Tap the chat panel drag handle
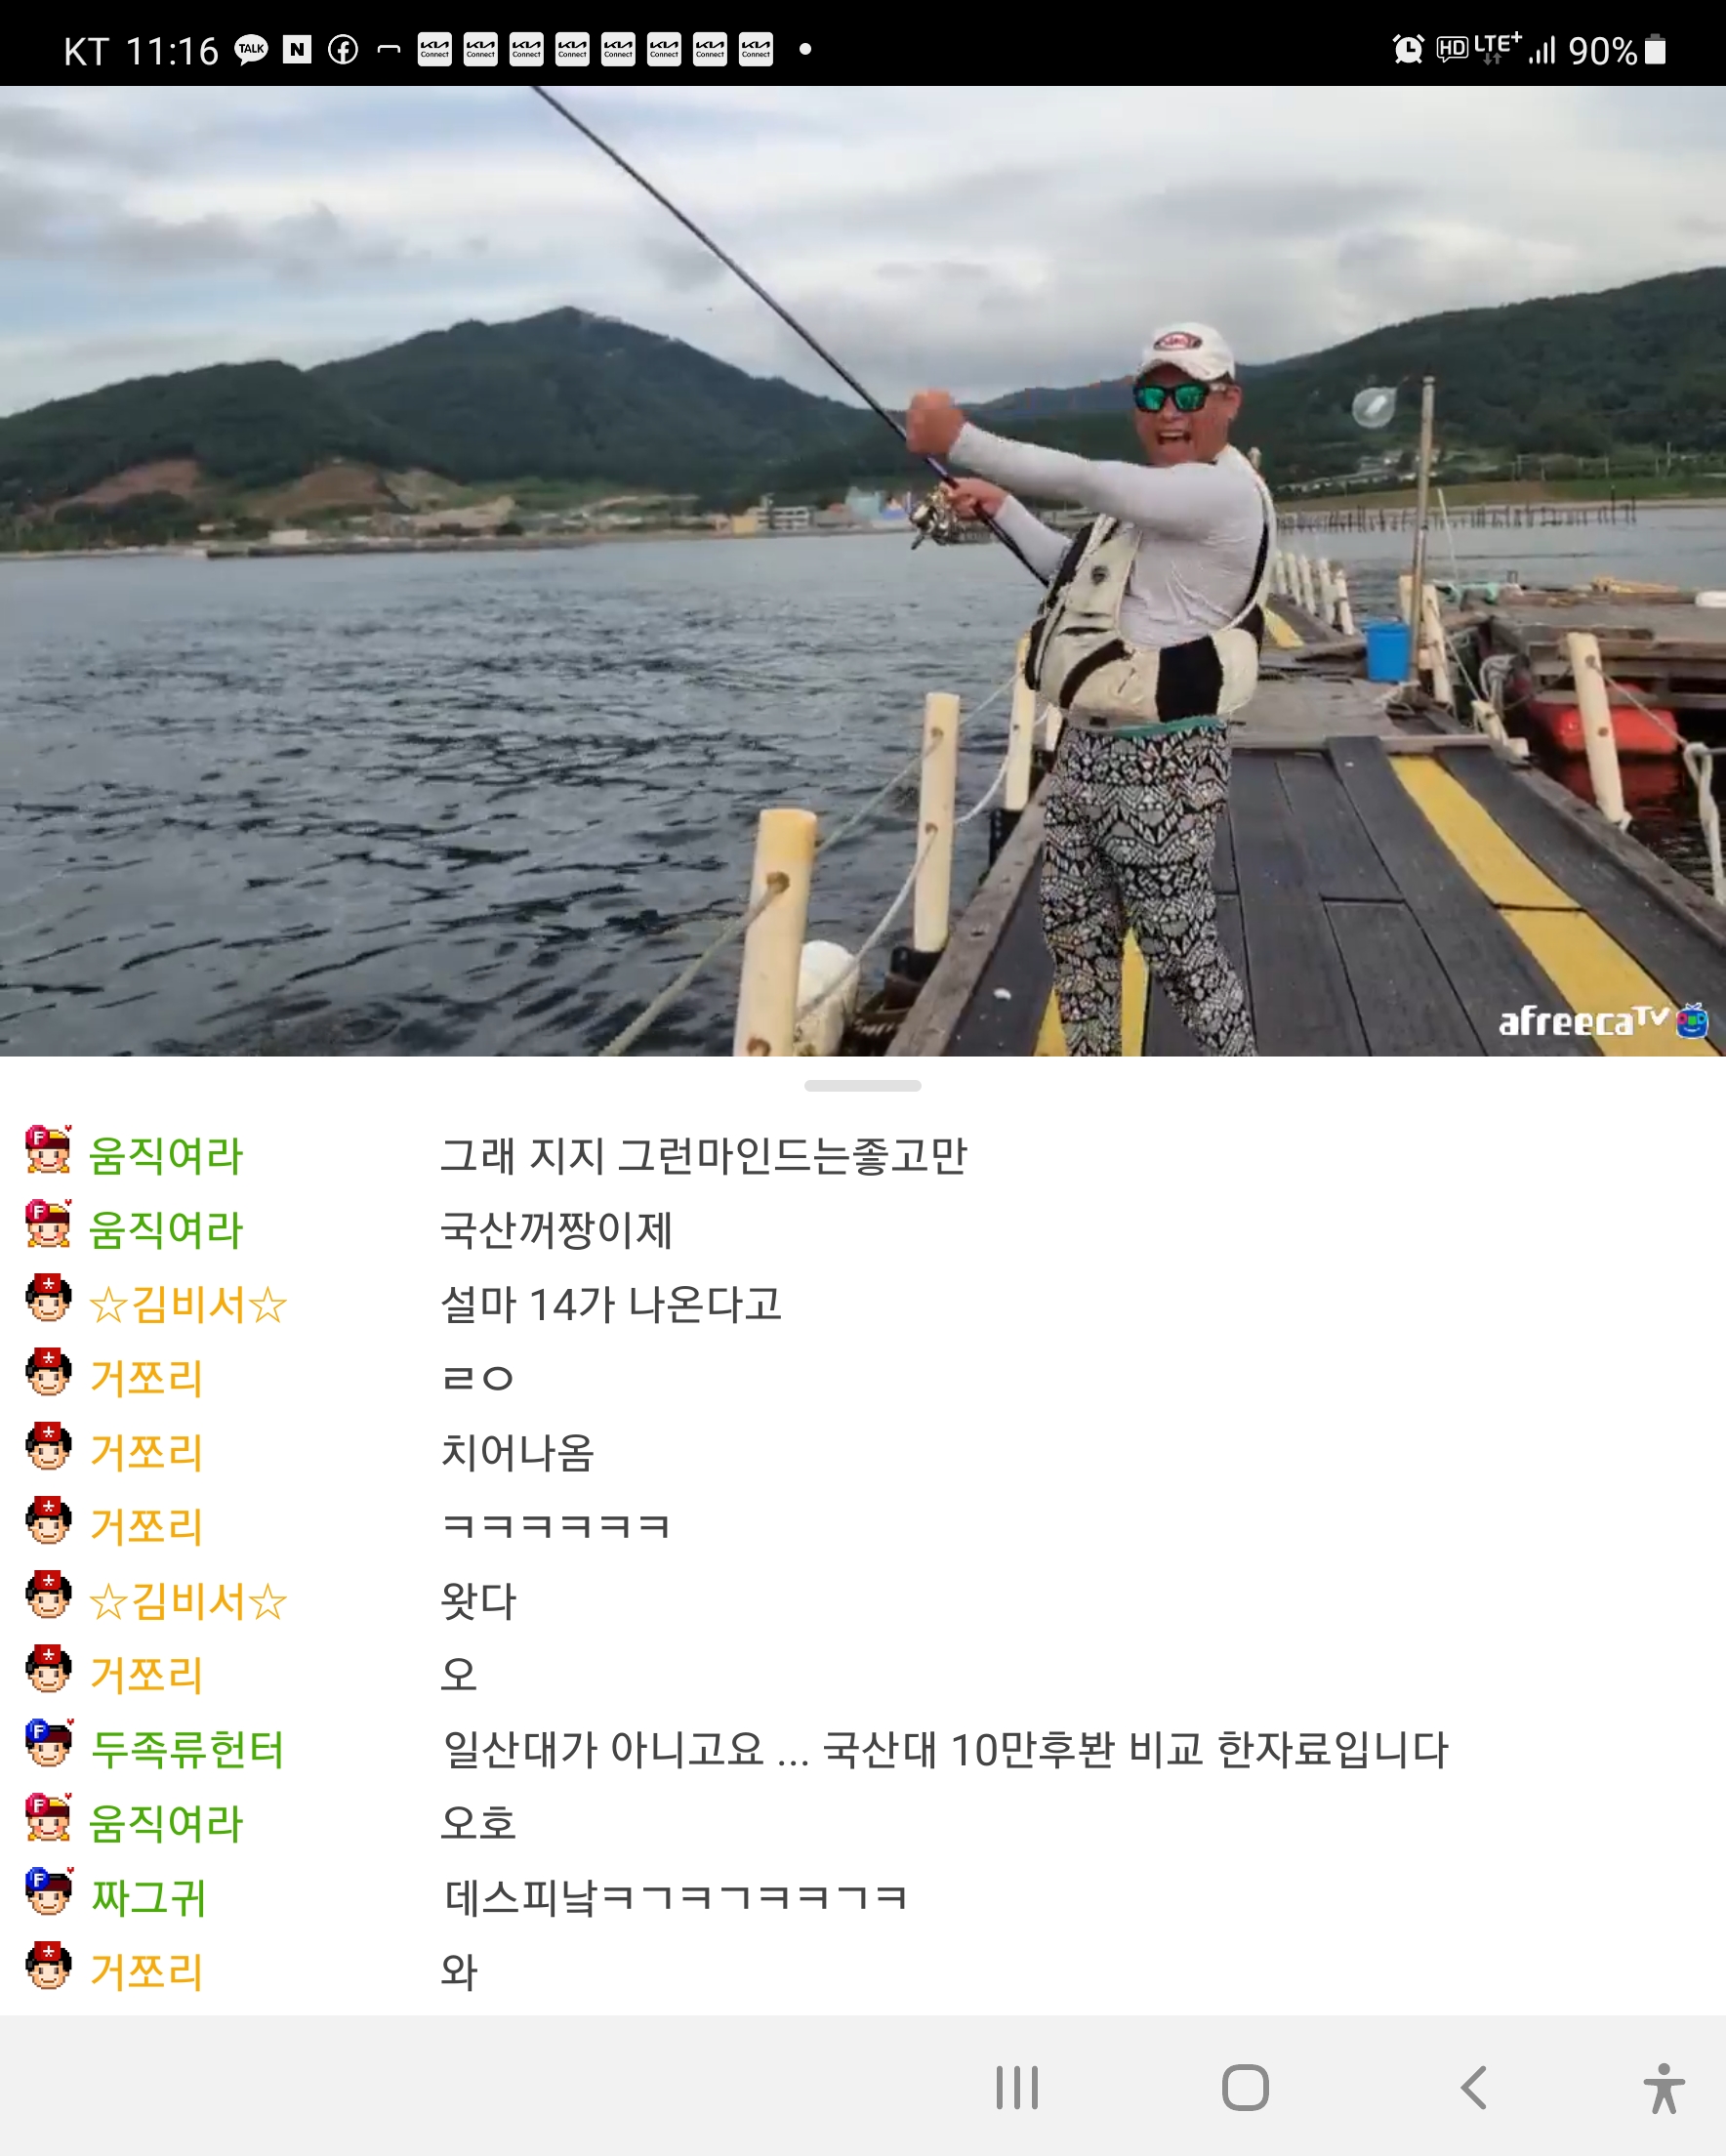The width and height of the screenshot is (1726, 2156). (862, 1086)
